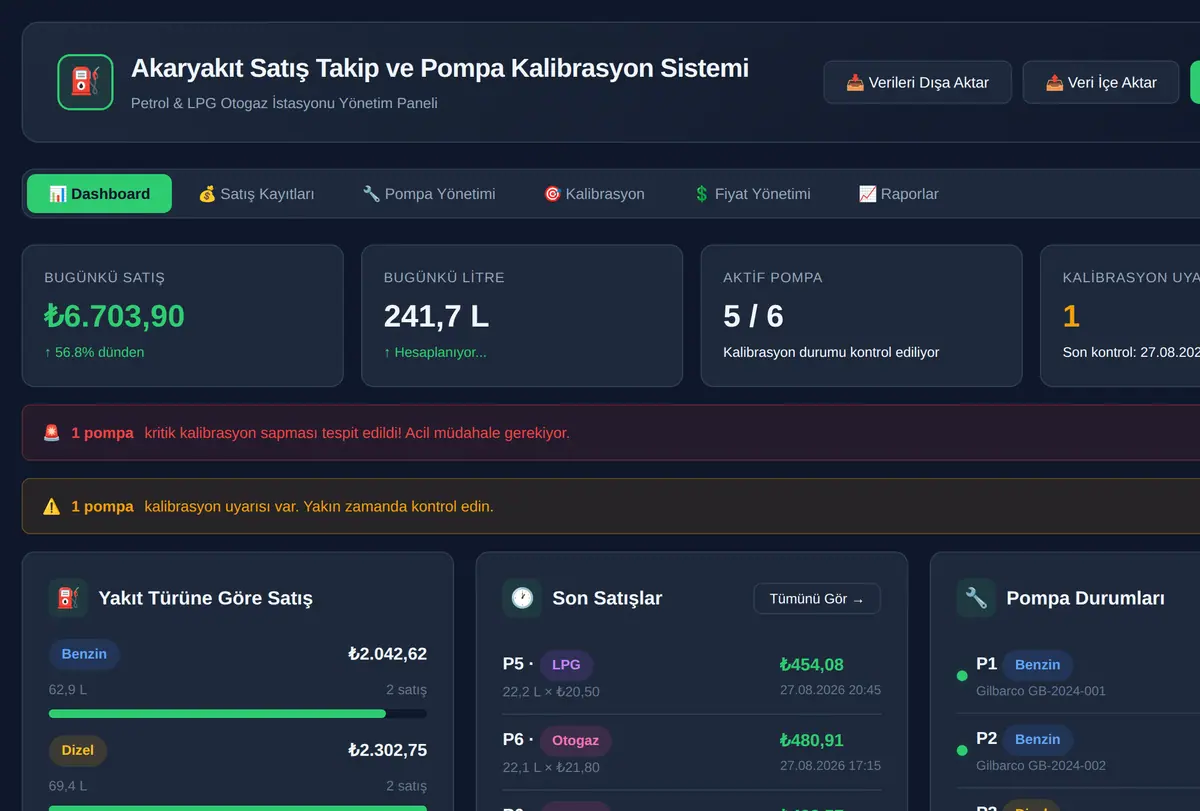Click the LPG badge on P5 sale
Screen dimensions: 1200x811
[x=567, y=665]
